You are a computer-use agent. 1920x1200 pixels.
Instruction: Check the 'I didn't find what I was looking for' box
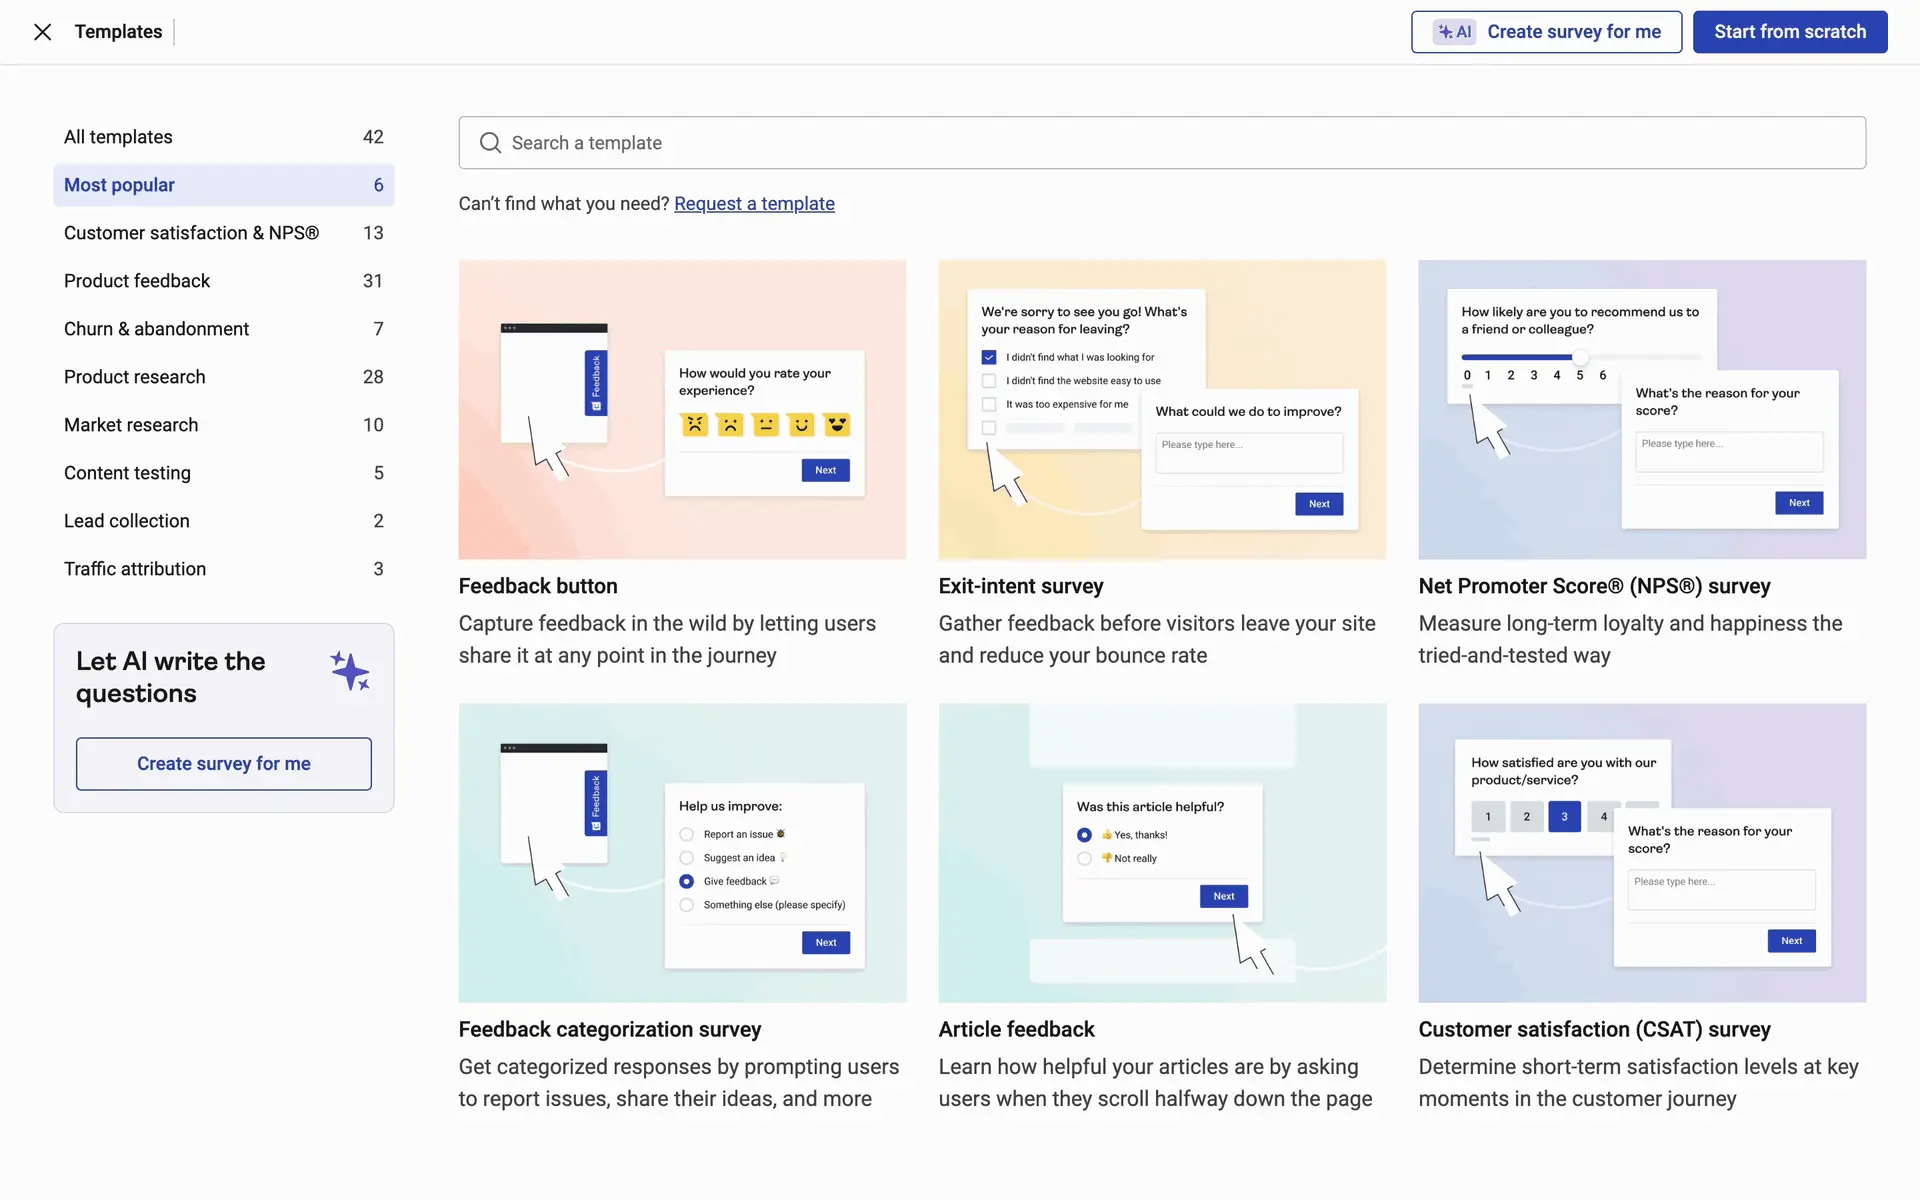click(989, 357)
